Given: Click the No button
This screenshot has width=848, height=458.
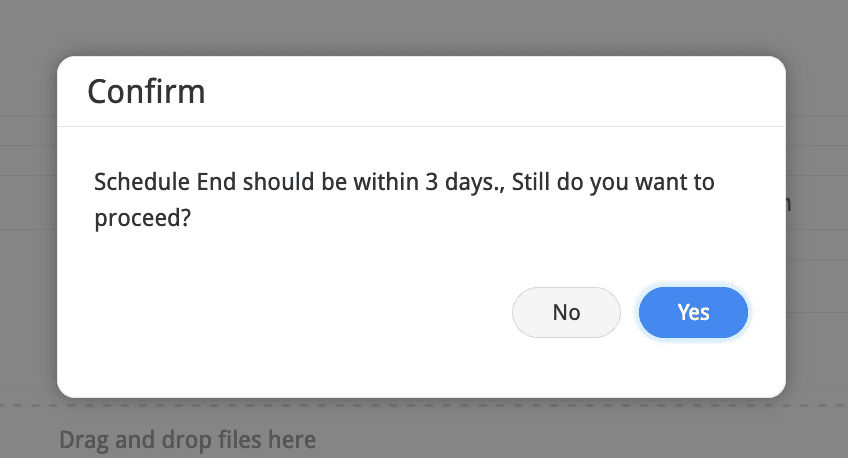Looking at the screenshot, I should point(566,312).
